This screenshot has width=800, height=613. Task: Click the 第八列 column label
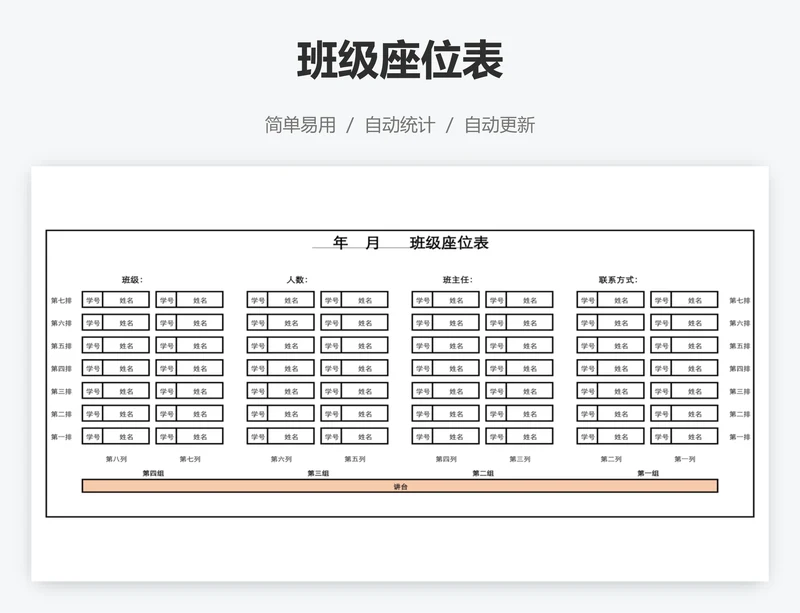point(116,459)
